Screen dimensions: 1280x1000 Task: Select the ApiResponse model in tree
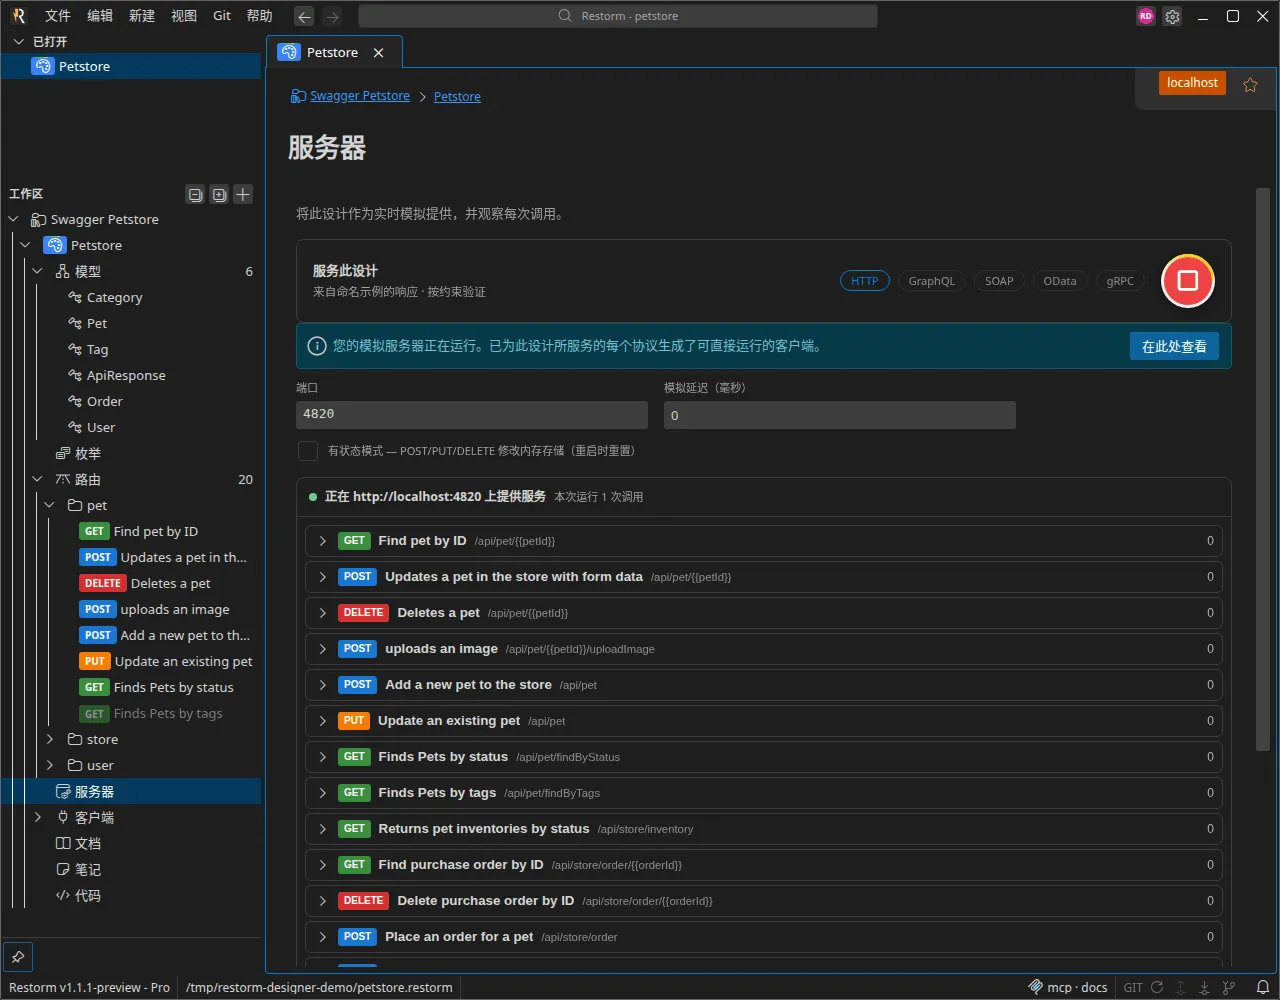[131, 375]
